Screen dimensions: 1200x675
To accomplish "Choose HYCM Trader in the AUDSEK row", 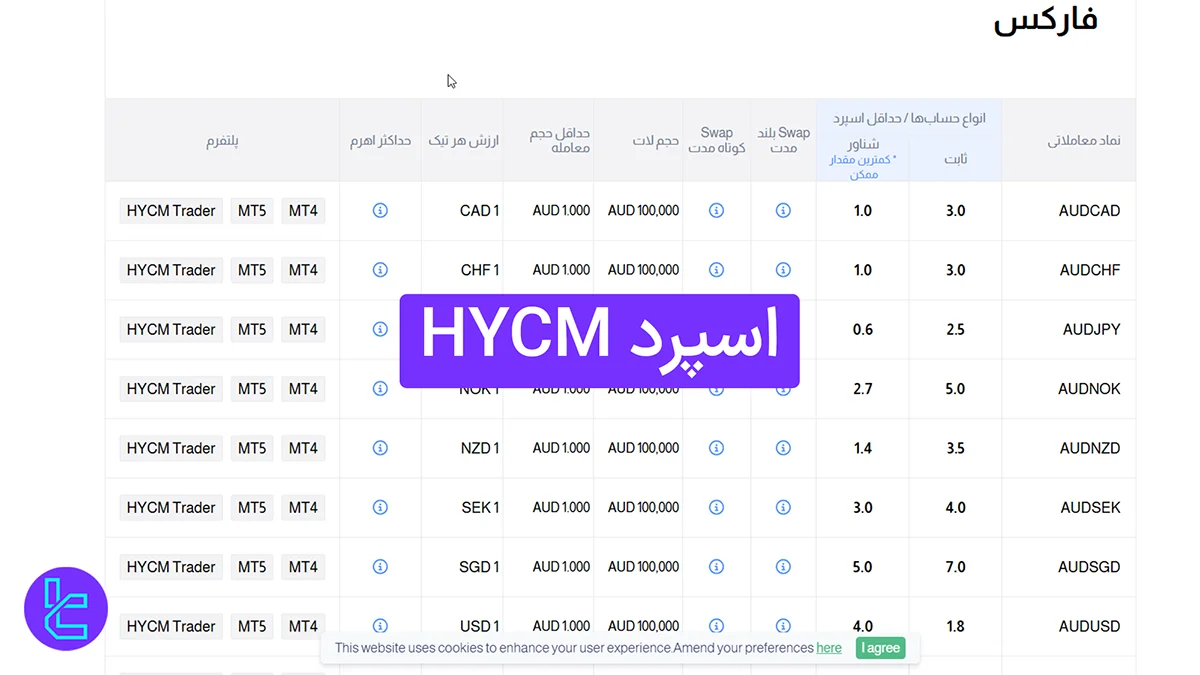I will click(x=170, y=507).
